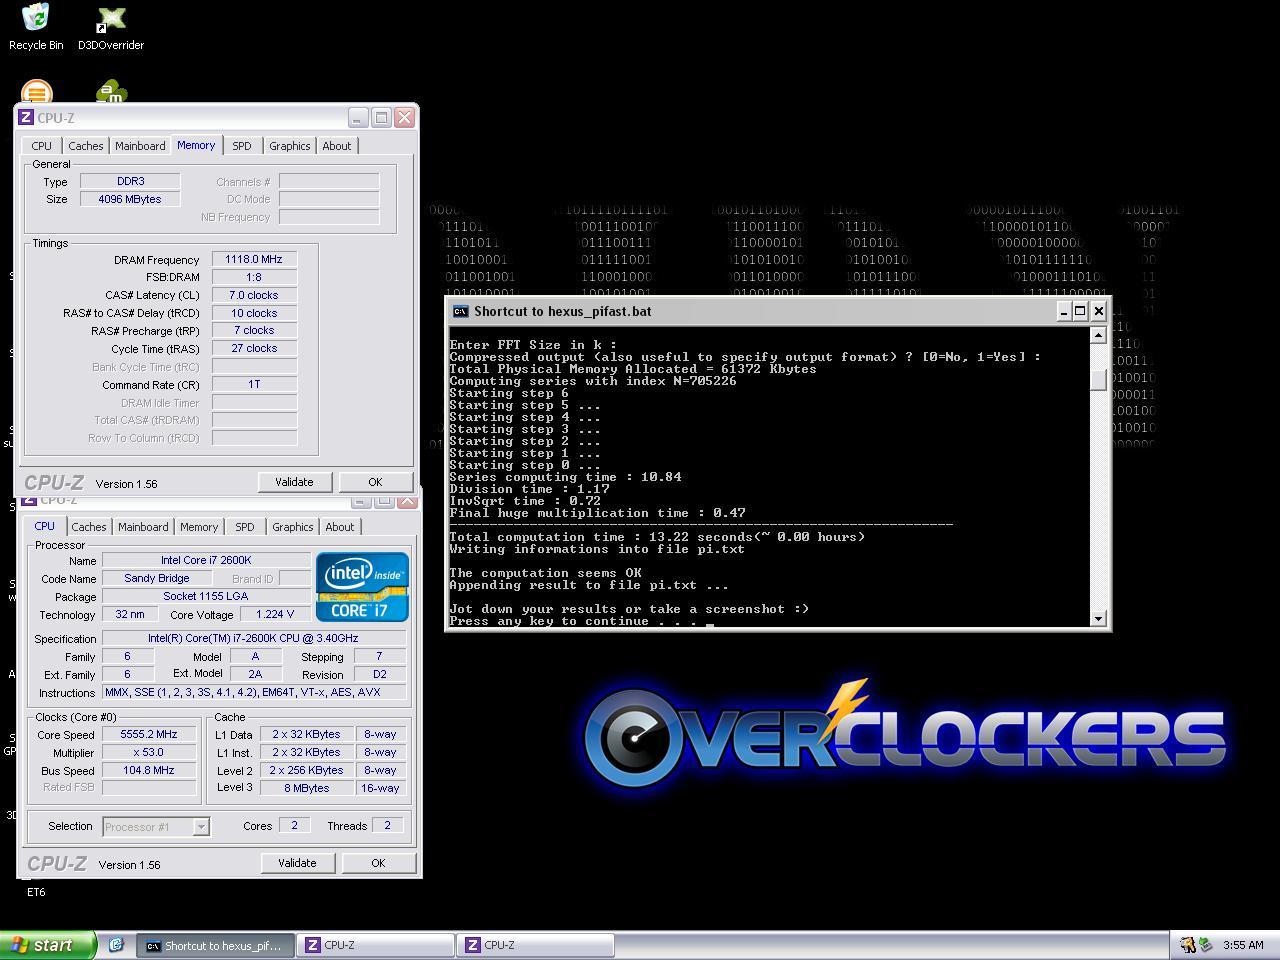Click OK in the lower CPU-Z window
Screen dimensions: 1280x960
[378, 863]
